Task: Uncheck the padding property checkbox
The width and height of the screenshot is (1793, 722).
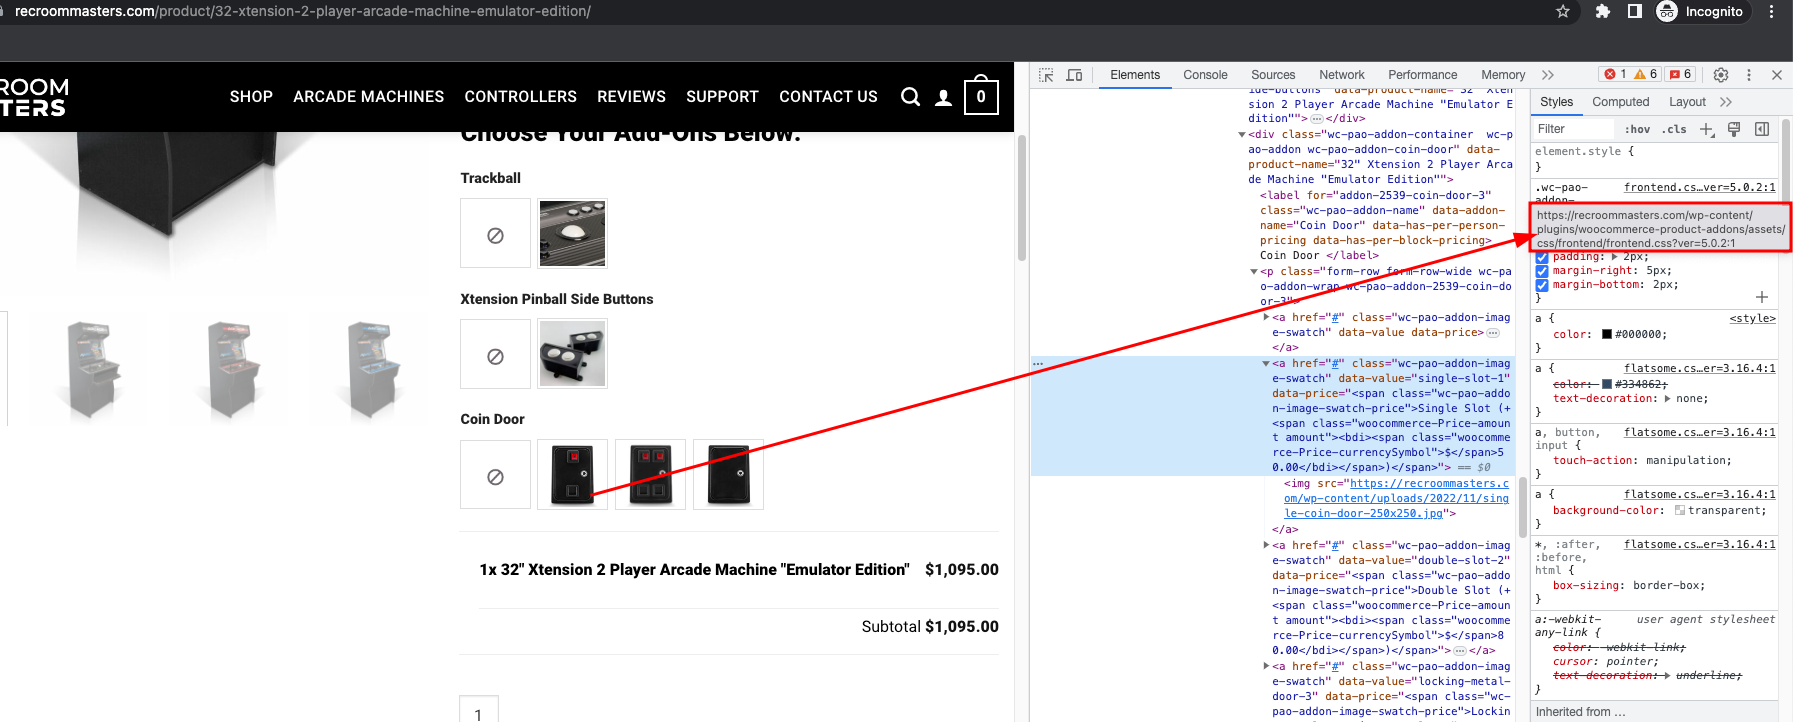Action: tap(1542, 257)
